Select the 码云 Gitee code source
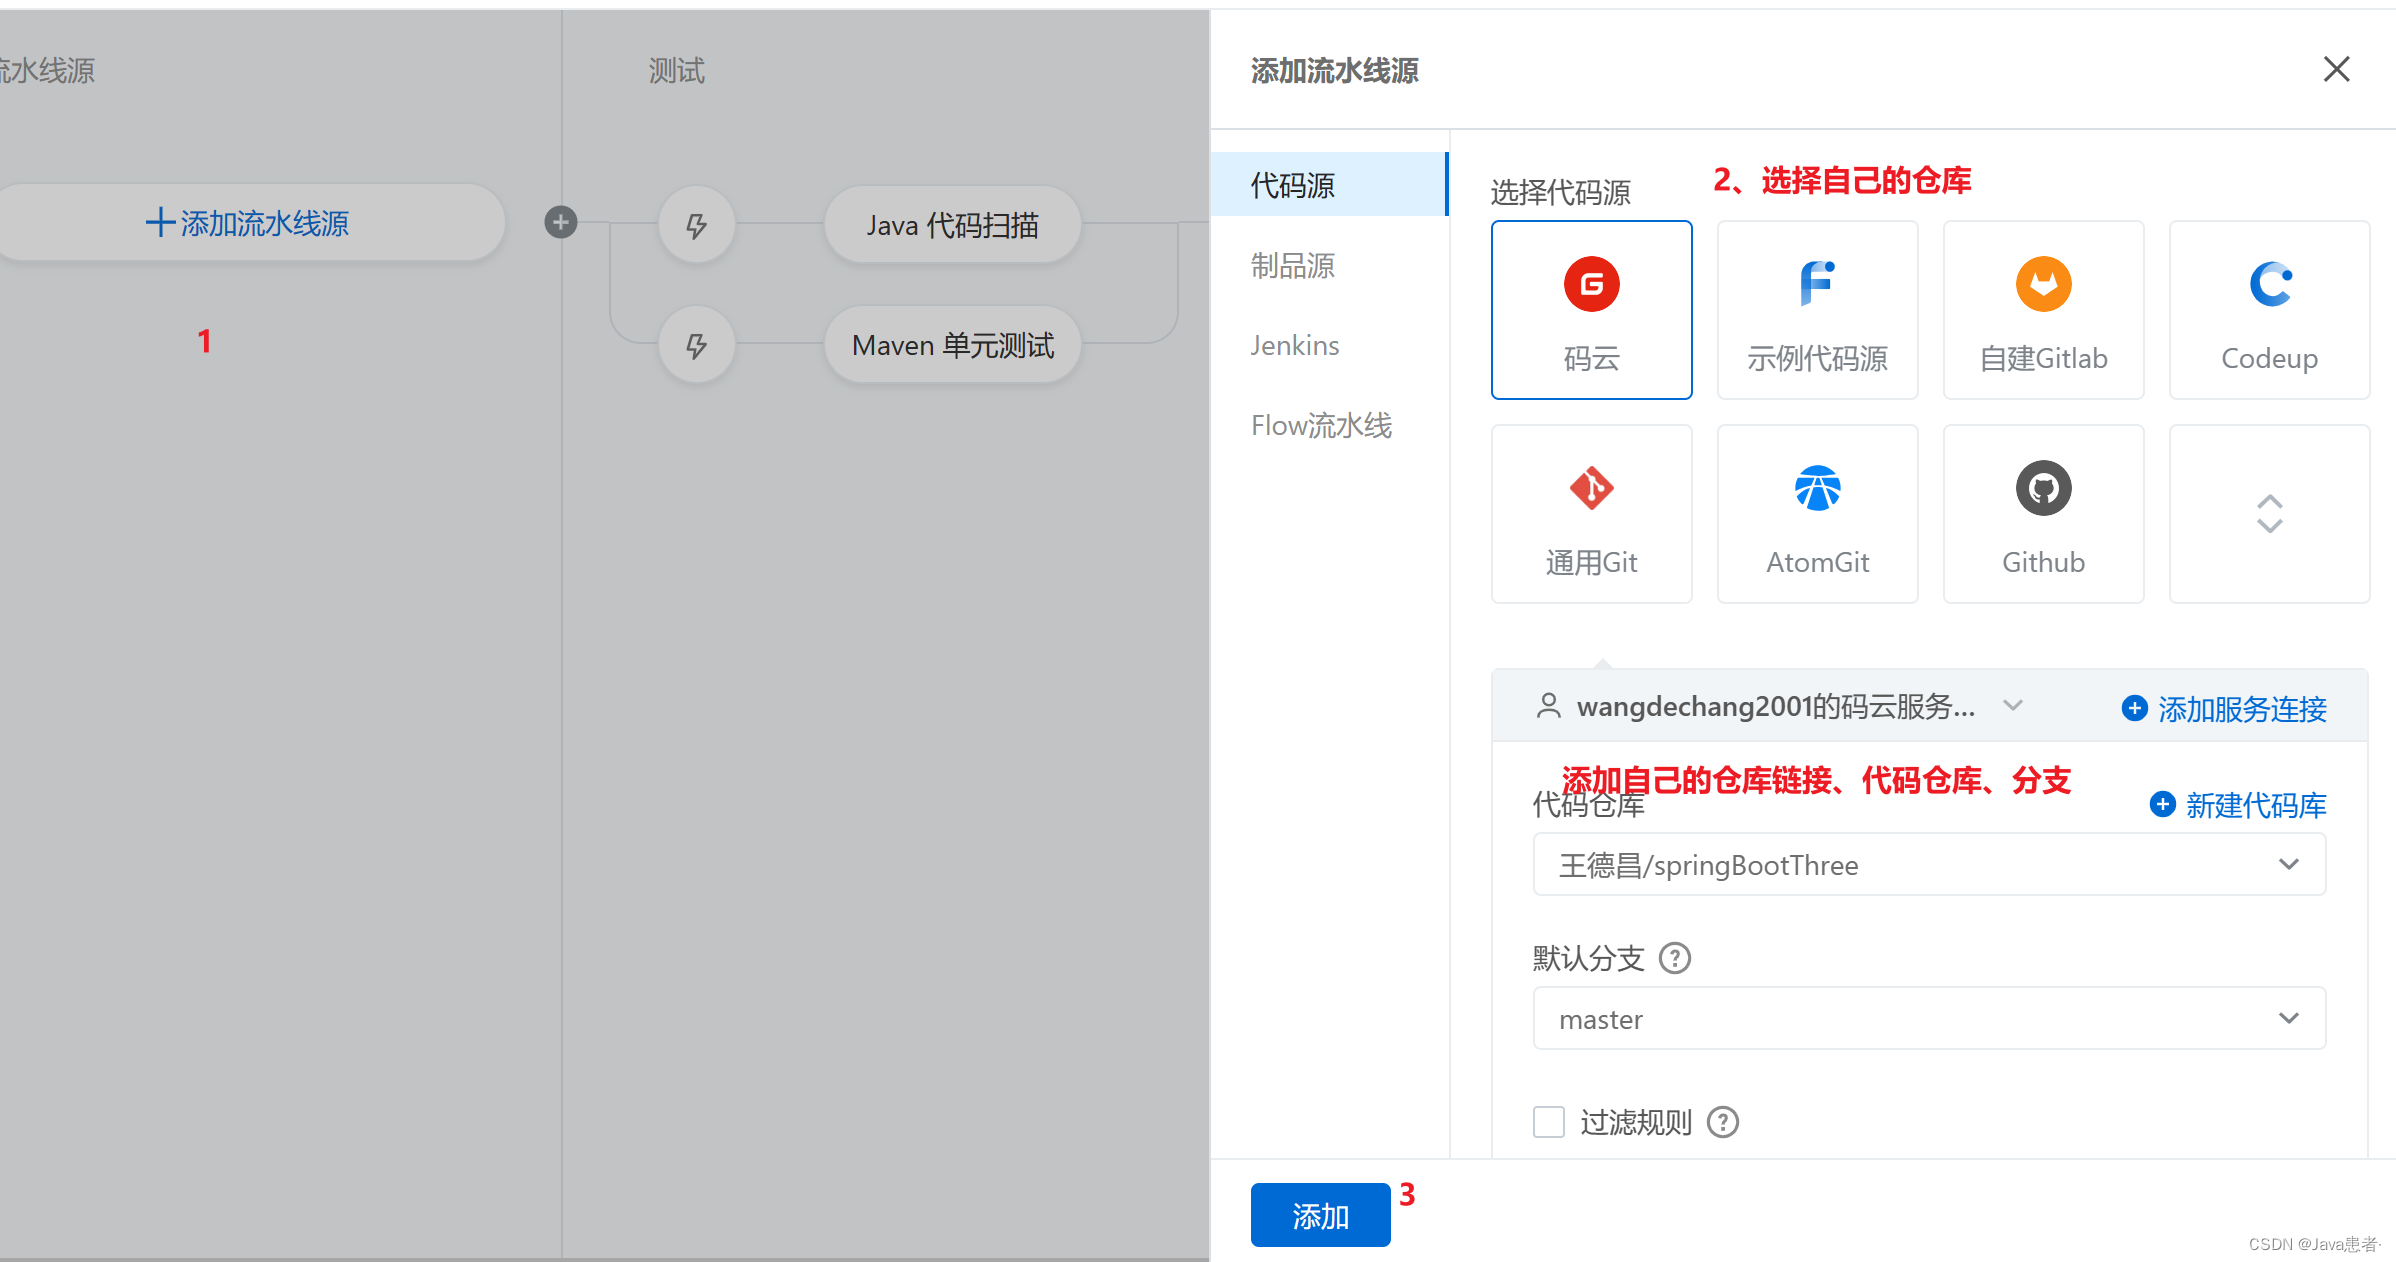The width and height of the screenshot is (2396, 1262). tap(1591, 310)
